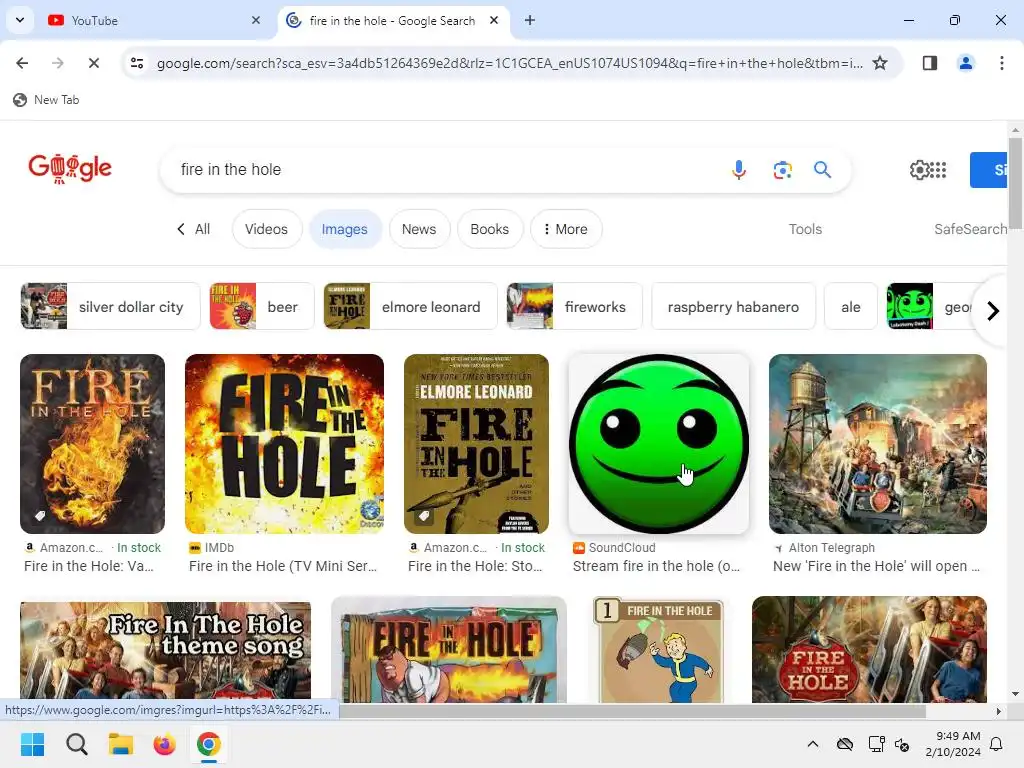Open taskbar search
This screenshot has height=768, width=1024.
76,744
